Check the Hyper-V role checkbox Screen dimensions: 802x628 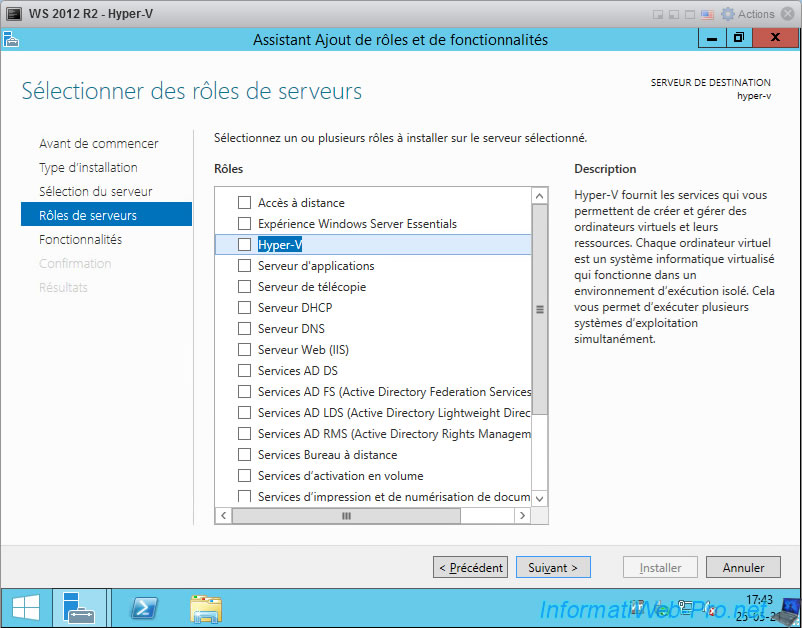click(244, 244)
